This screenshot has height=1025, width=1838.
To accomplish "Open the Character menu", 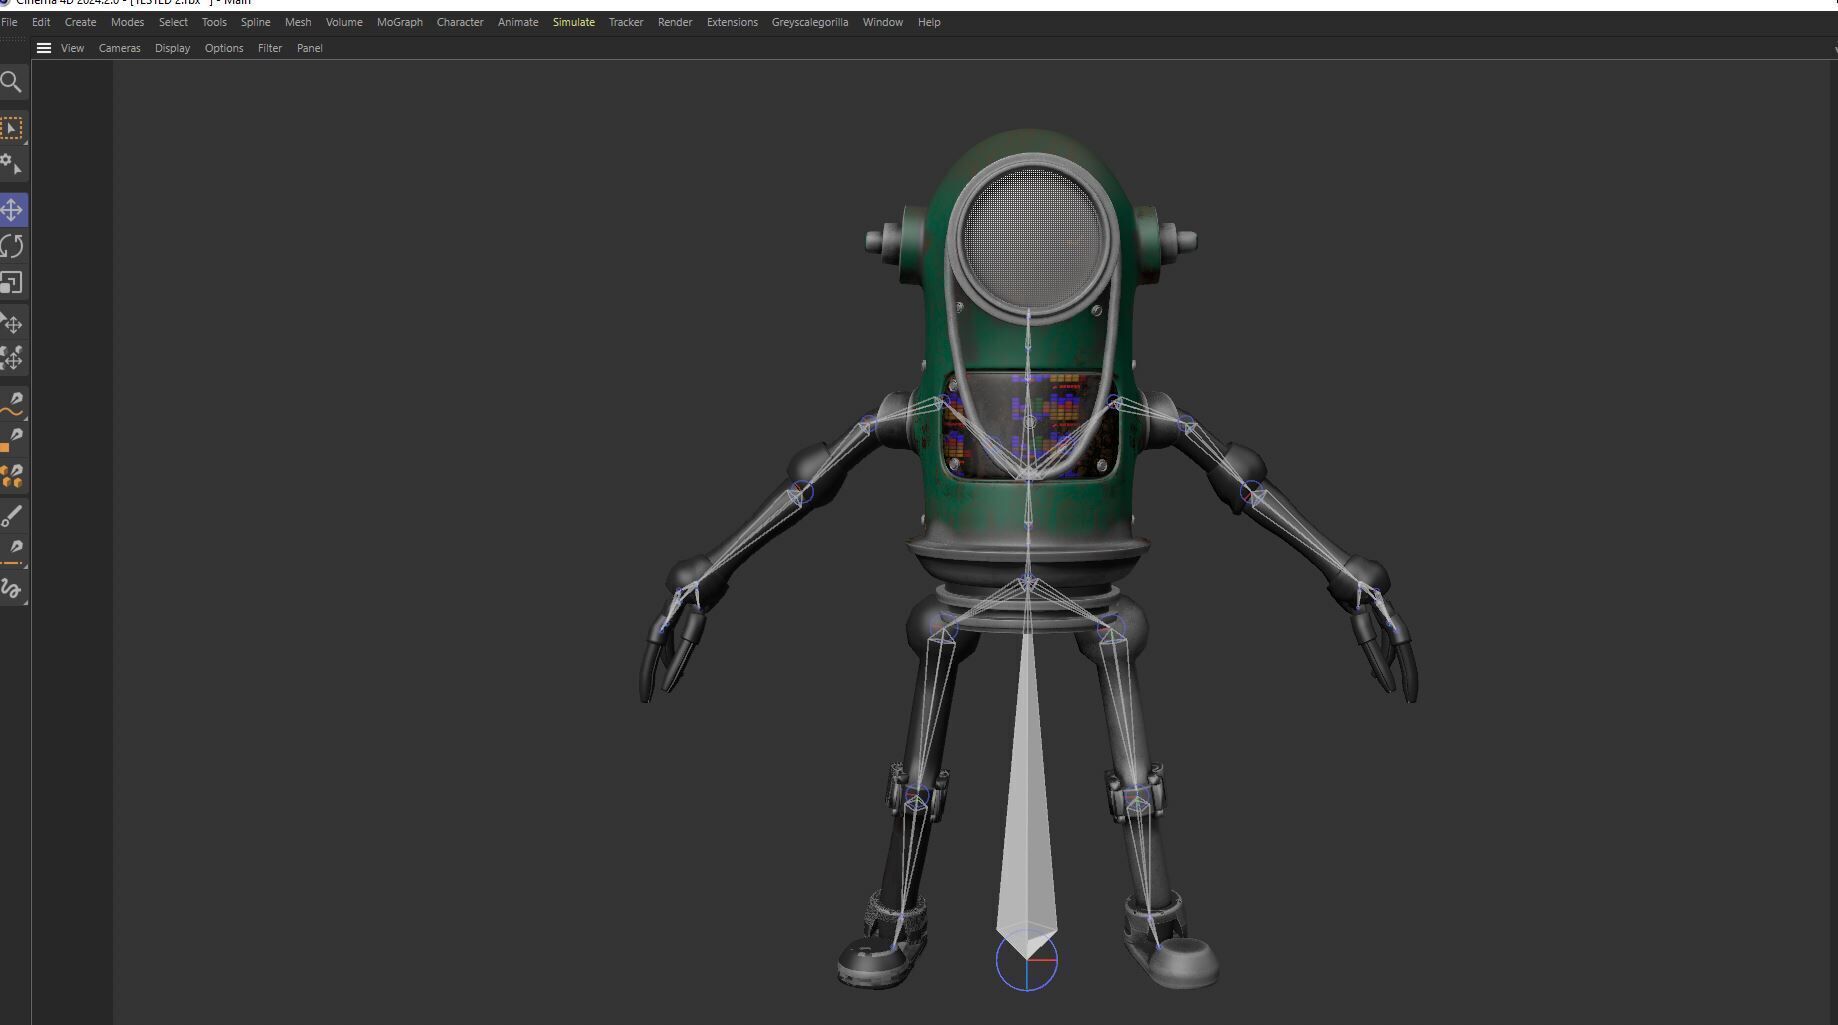I will click(460, 22).
